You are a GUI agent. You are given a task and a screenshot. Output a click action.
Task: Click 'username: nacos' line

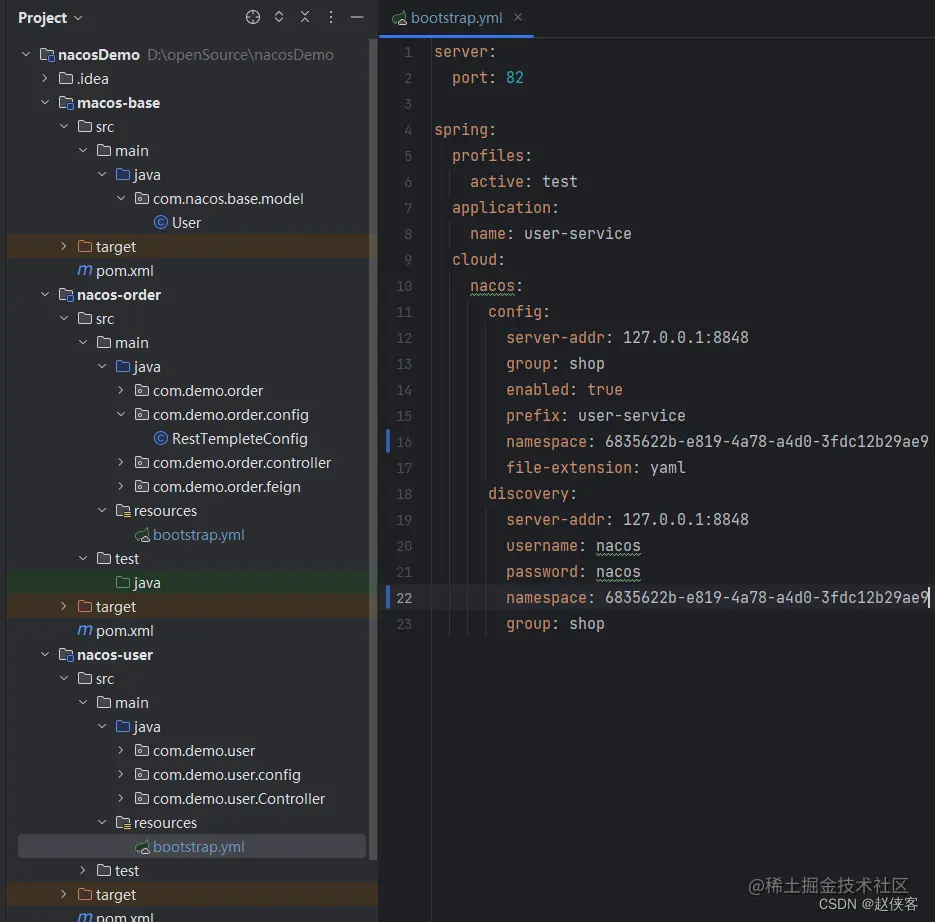click(x=573, y=546)
